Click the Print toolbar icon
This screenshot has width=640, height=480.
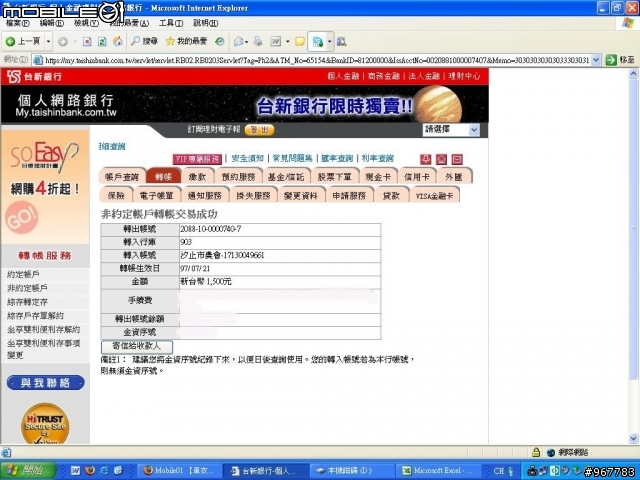click(258, 41)
